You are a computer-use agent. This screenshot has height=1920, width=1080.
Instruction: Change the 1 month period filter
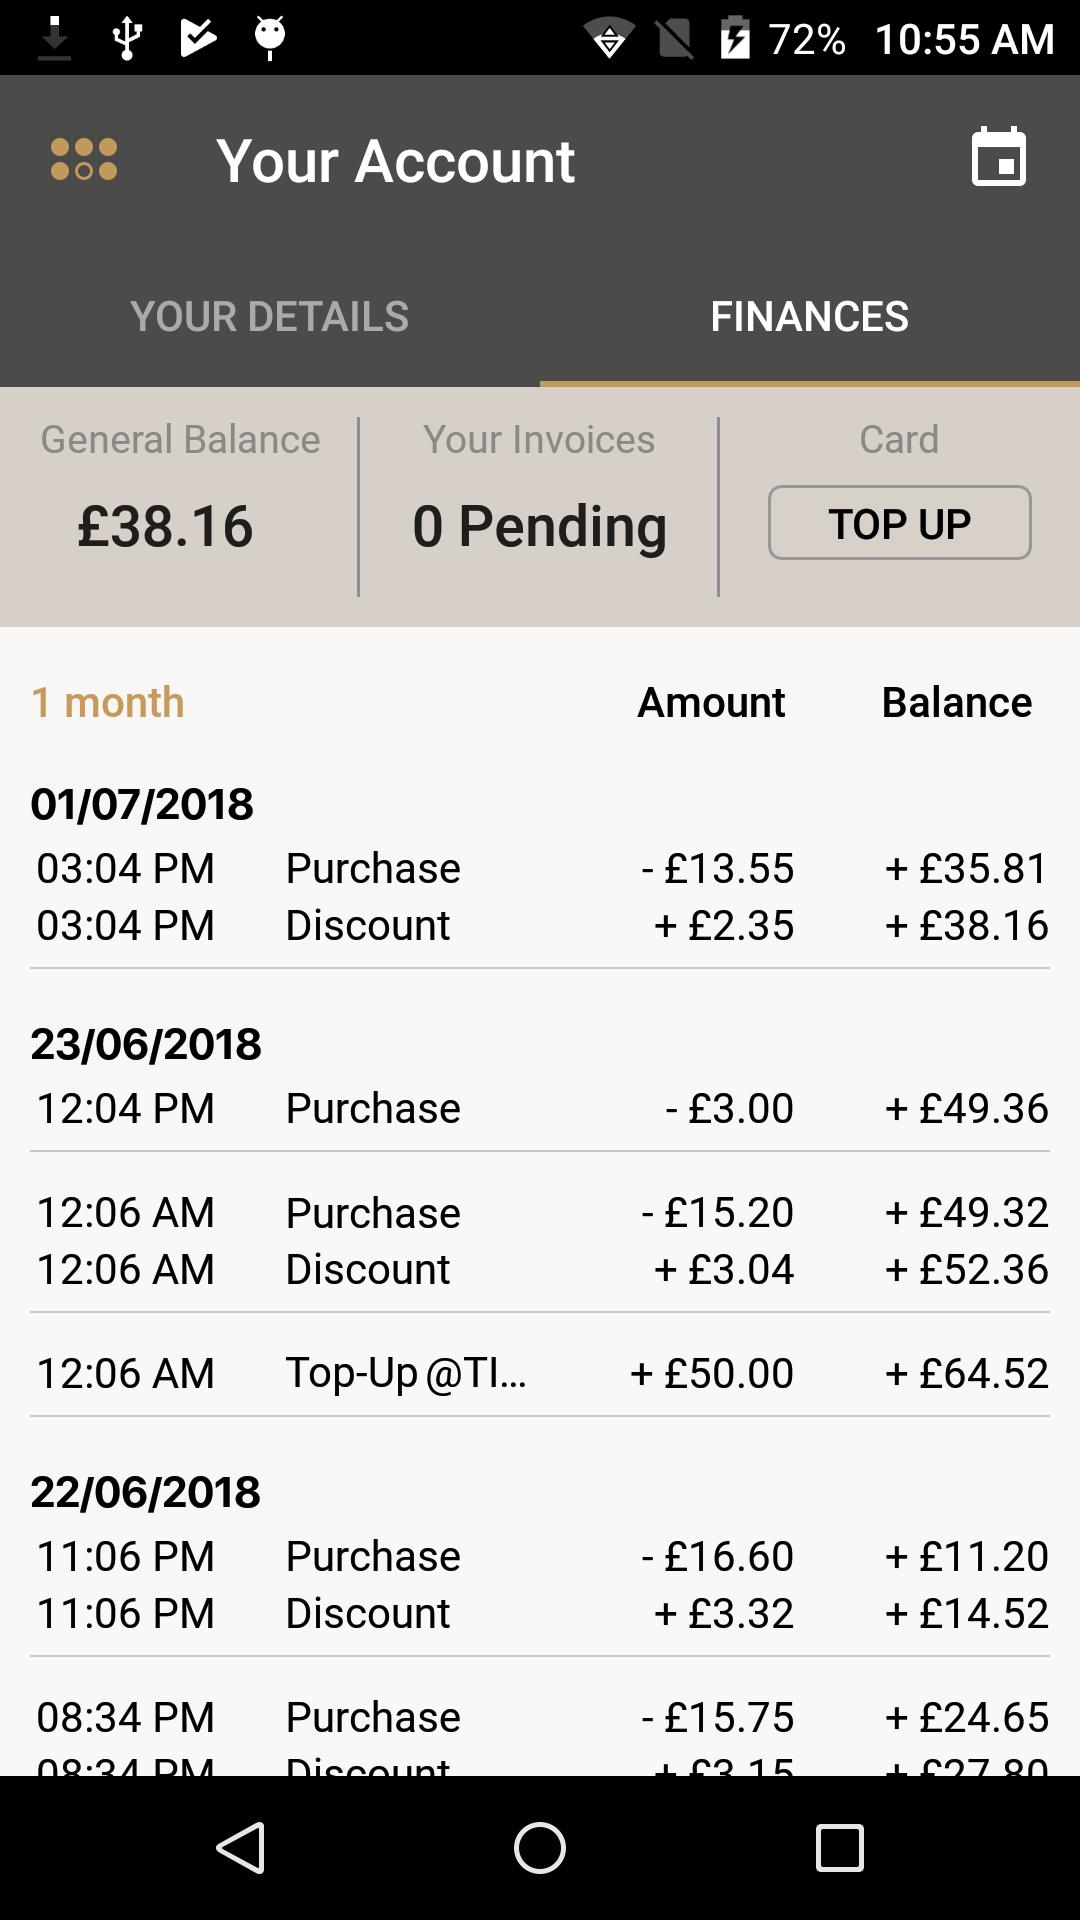point(108,702)
